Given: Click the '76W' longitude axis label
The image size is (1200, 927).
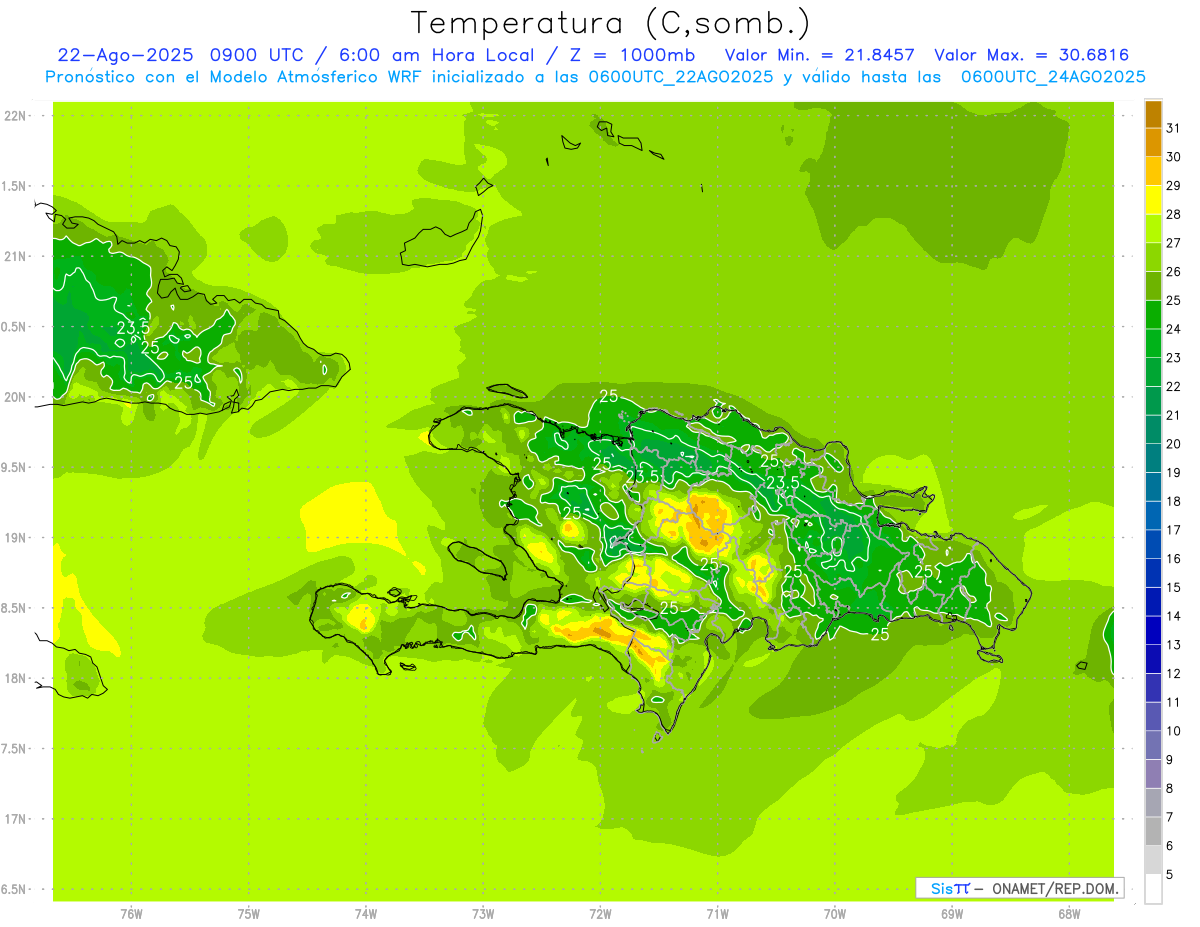Looking at the screenshot, I should coord(131,913).
